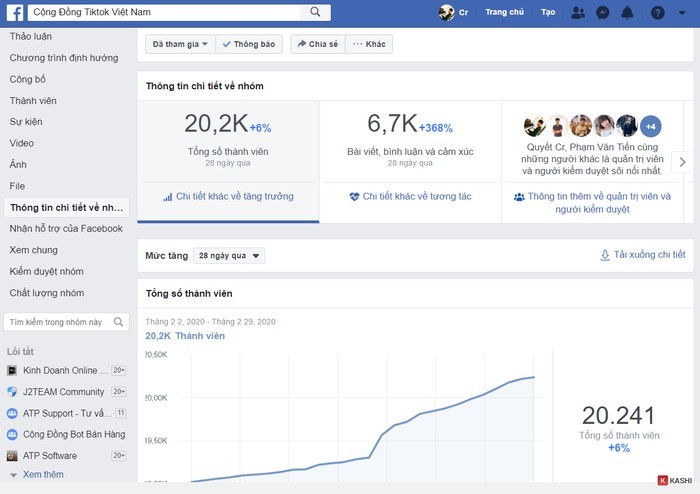Open notifications bell icon
This screenshot has width=700, height=494.
(627, 12)
